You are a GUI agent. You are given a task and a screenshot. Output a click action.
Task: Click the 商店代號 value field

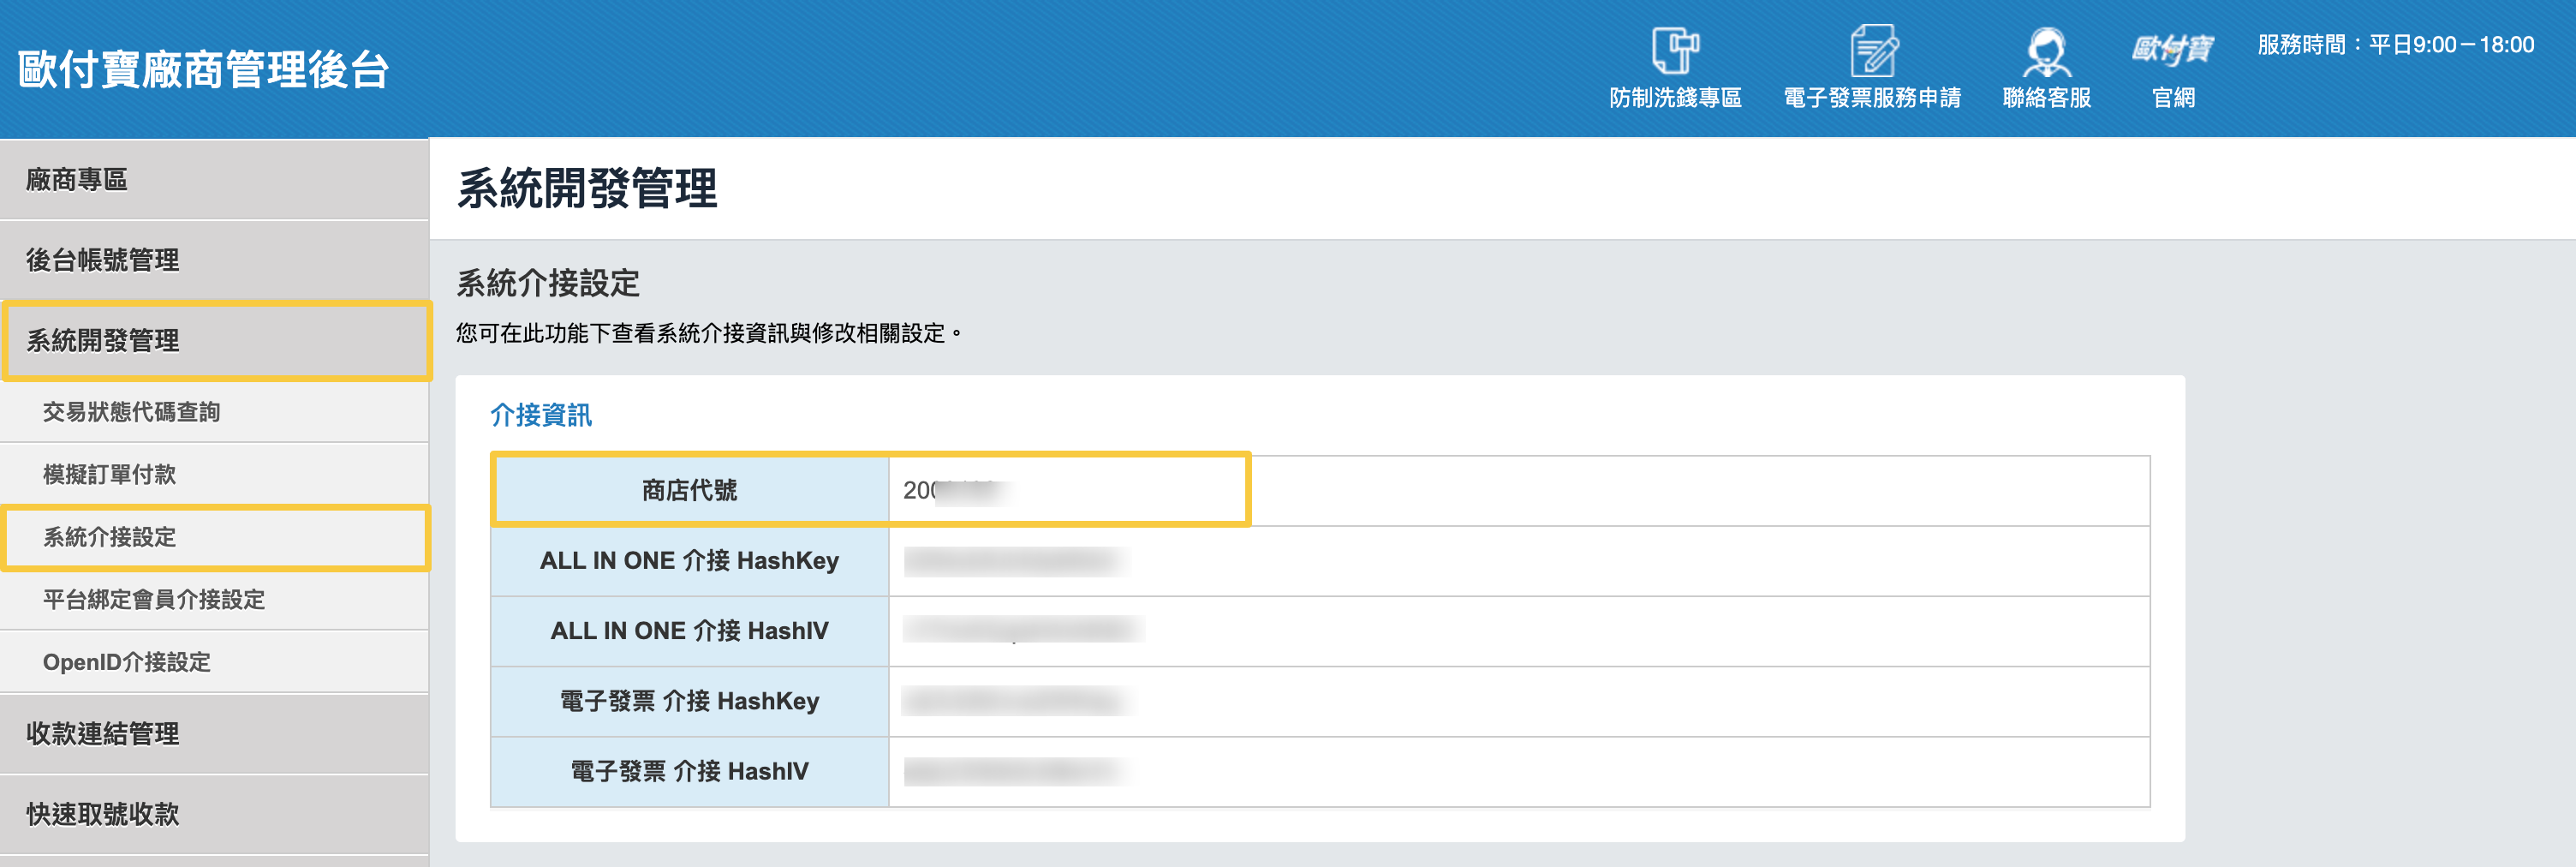tap(1066, 490)
